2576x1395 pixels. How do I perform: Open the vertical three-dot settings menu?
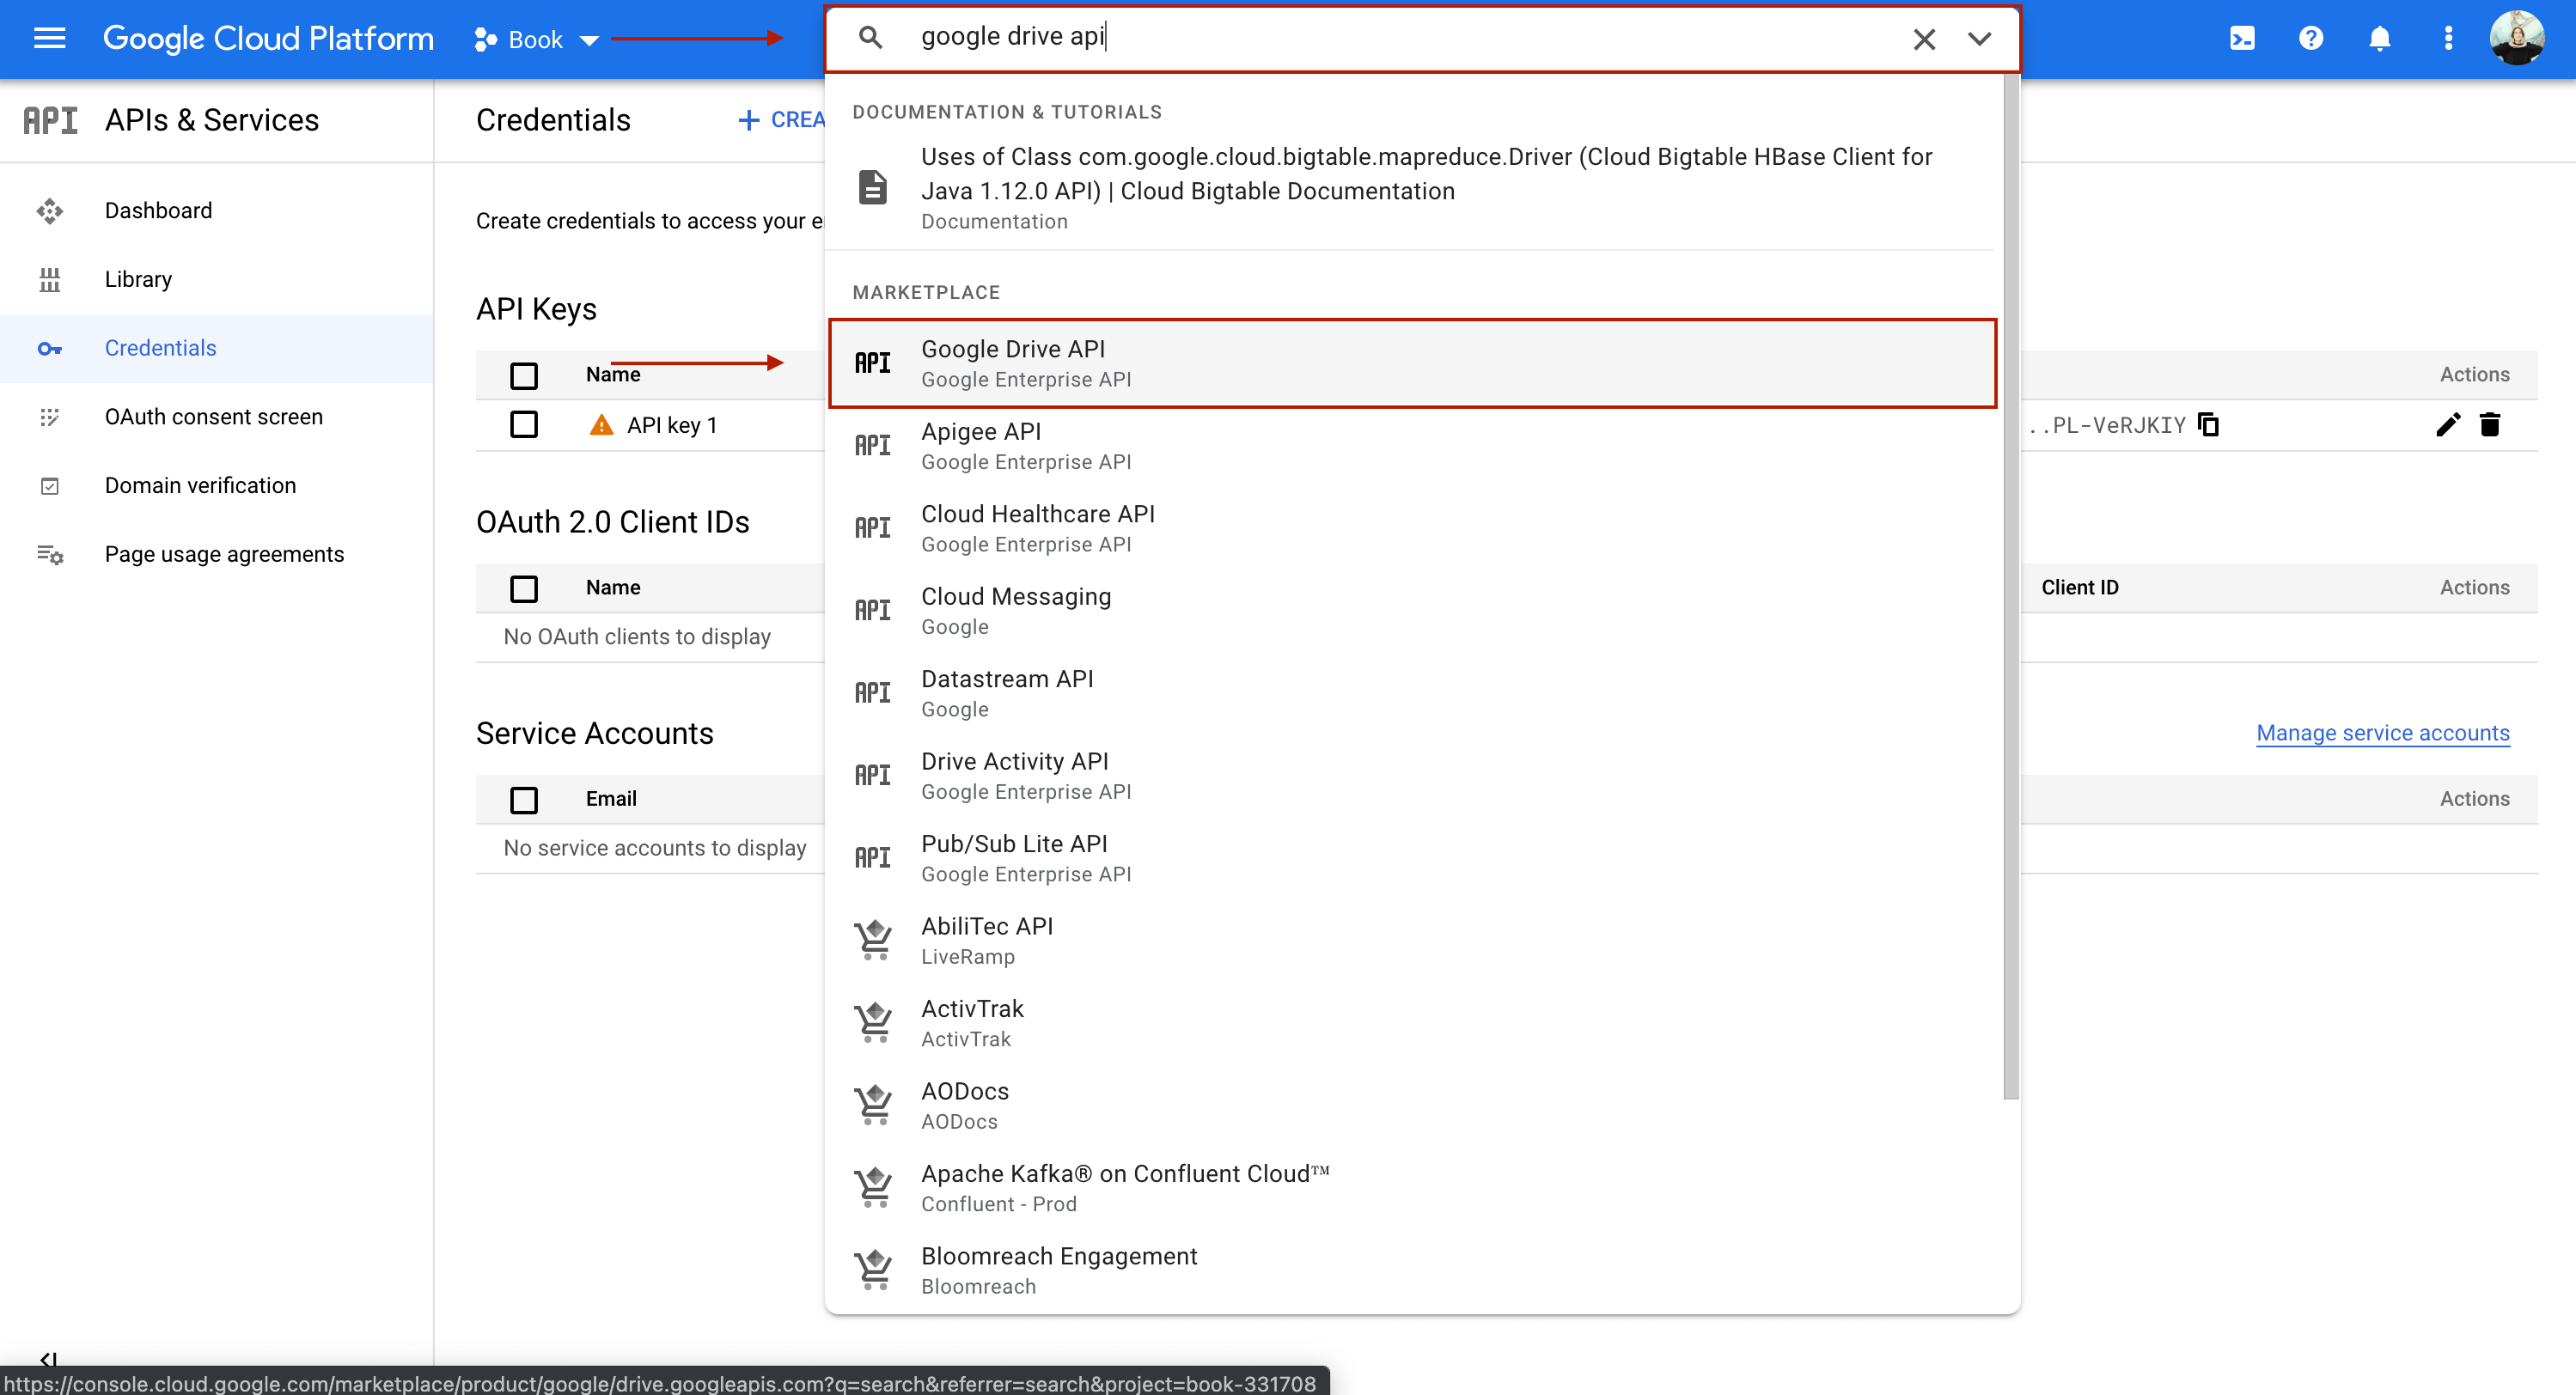tap(2448, 39)
